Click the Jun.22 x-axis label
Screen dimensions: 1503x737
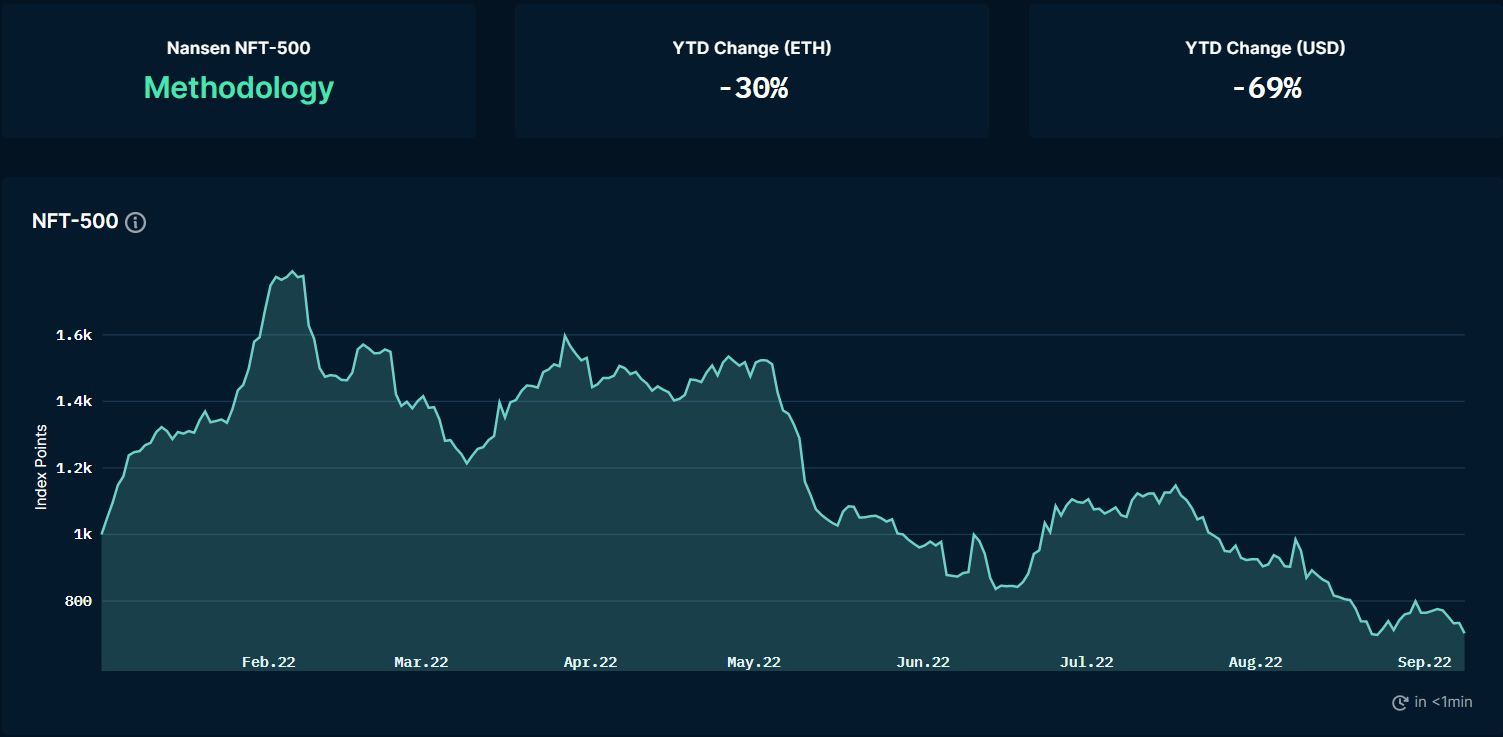pos(923,662)
